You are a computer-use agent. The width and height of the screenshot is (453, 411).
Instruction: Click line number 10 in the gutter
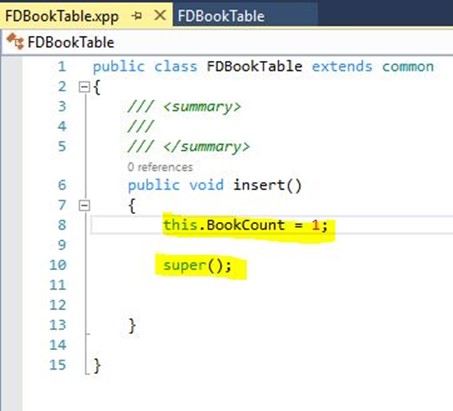pyautogui.click(x=58, y=265)
